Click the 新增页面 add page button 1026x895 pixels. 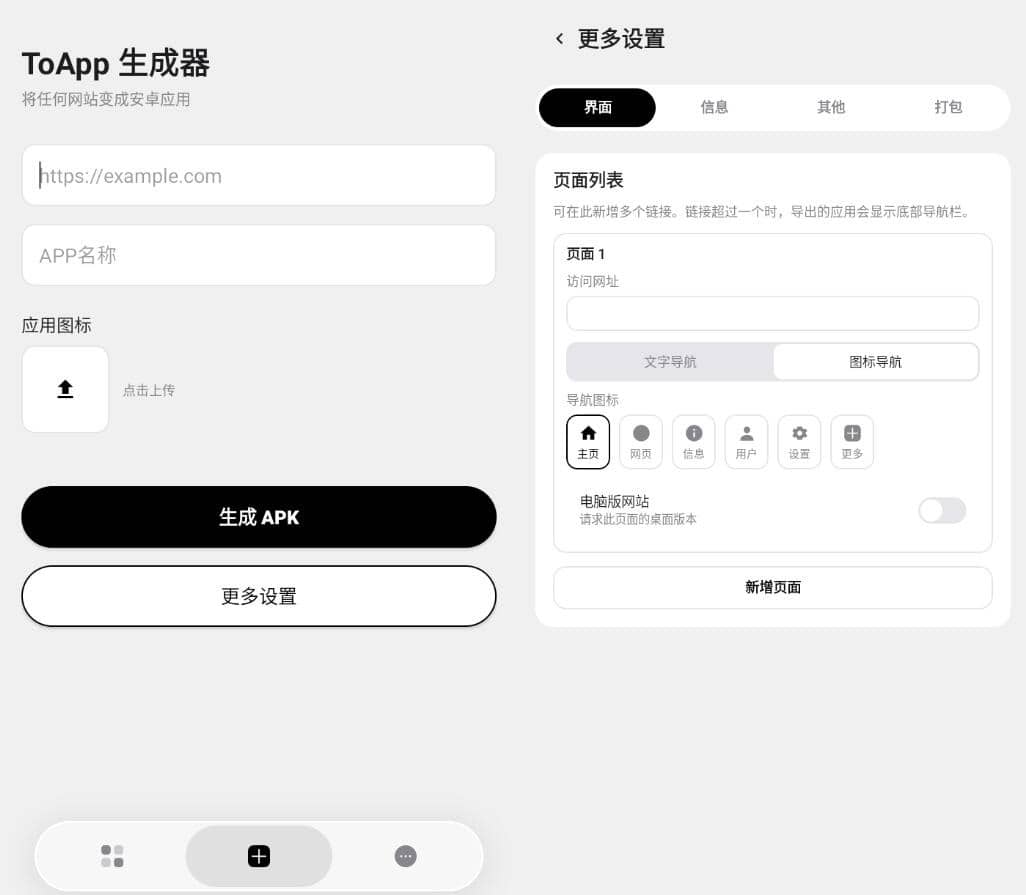pos(772,588)
